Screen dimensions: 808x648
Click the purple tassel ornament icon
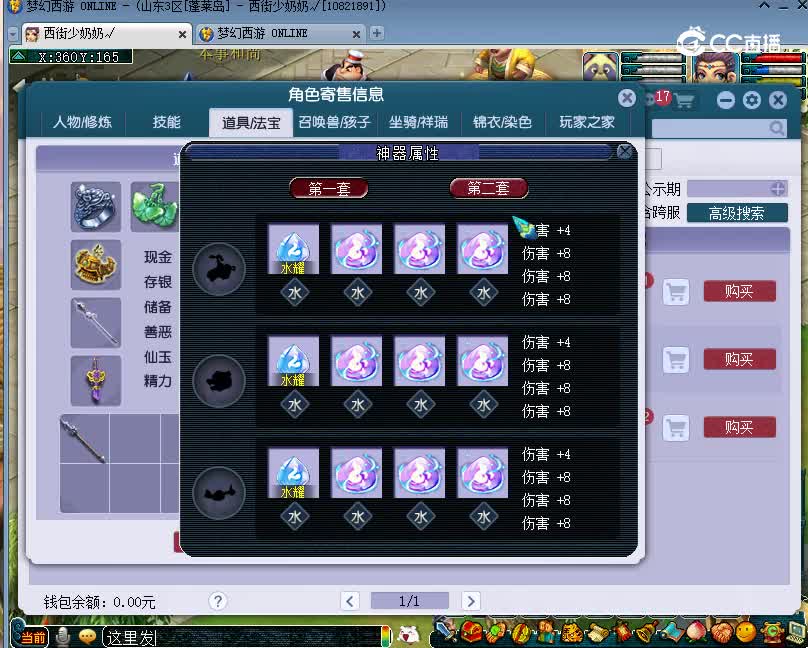coord(96,381)
